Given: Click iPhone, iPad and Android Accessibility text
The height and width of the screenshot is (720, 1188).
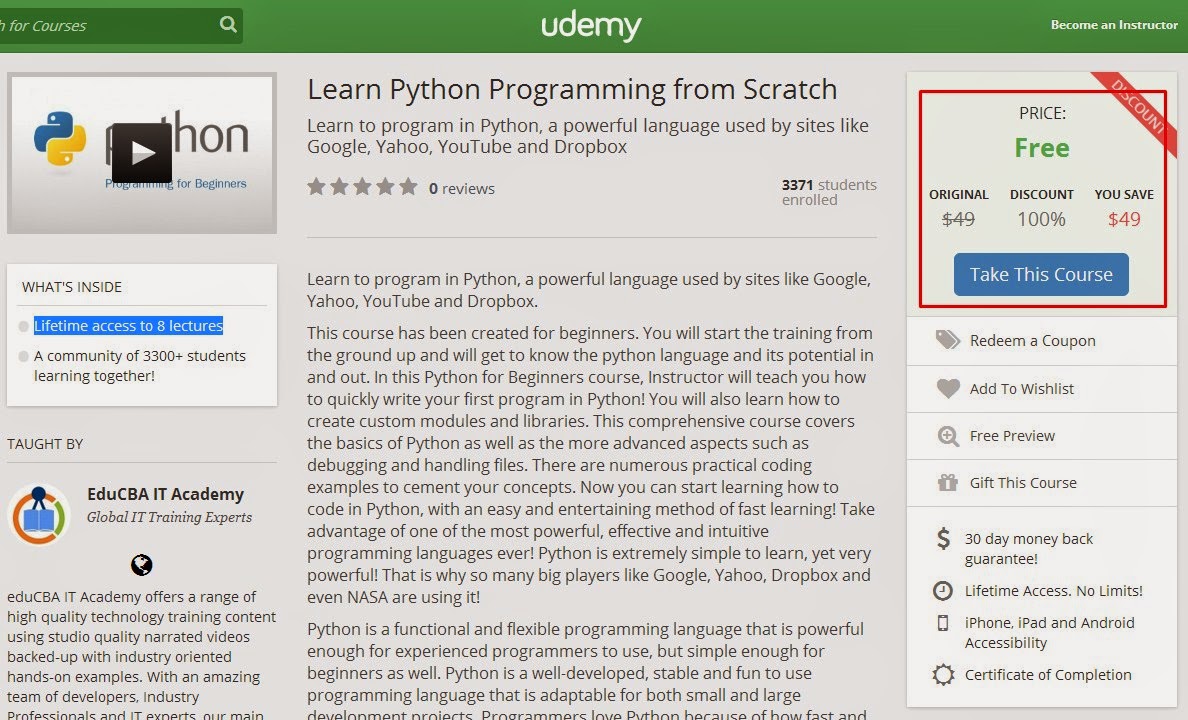Looking at the screenshot, I should pos(1049,633).
